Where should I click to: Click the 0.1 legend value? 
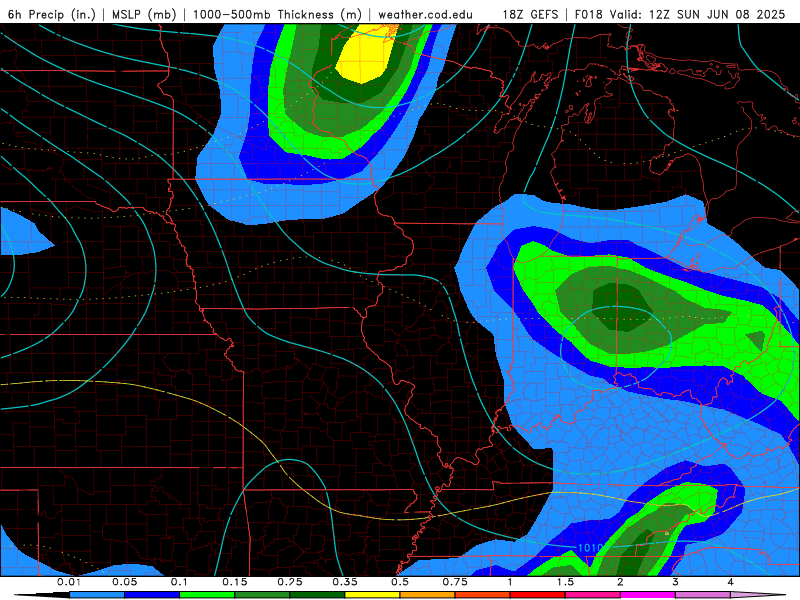(x=180, y=582)
